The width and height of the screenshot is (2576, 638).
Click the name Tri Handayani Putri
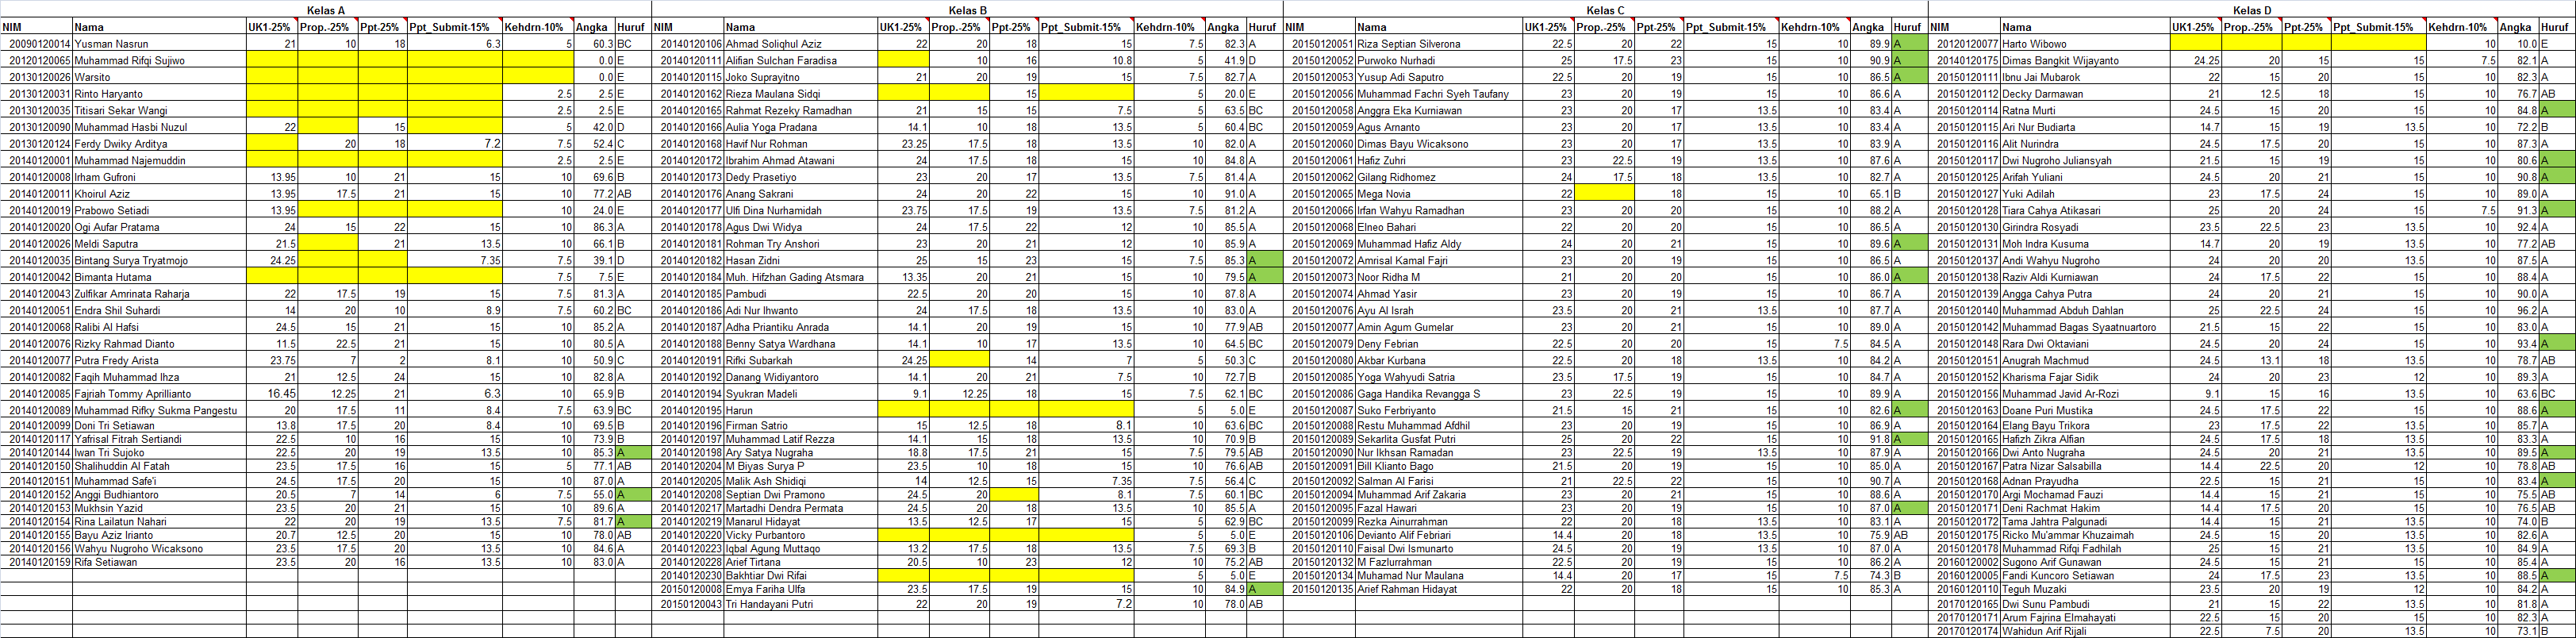coord(800,605)
